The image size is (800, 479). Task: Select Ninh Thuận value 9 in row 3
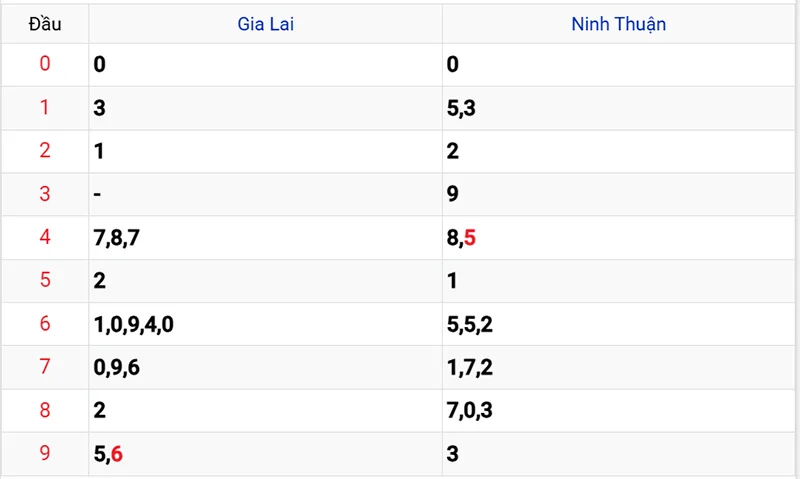[x=453, y=194]
